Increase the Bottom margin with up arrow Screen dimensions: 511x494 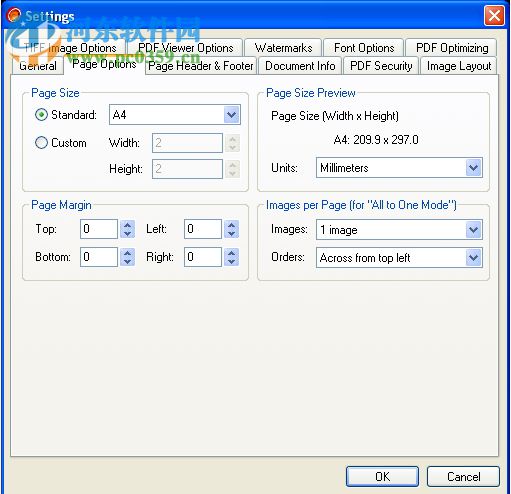[127, 253]
